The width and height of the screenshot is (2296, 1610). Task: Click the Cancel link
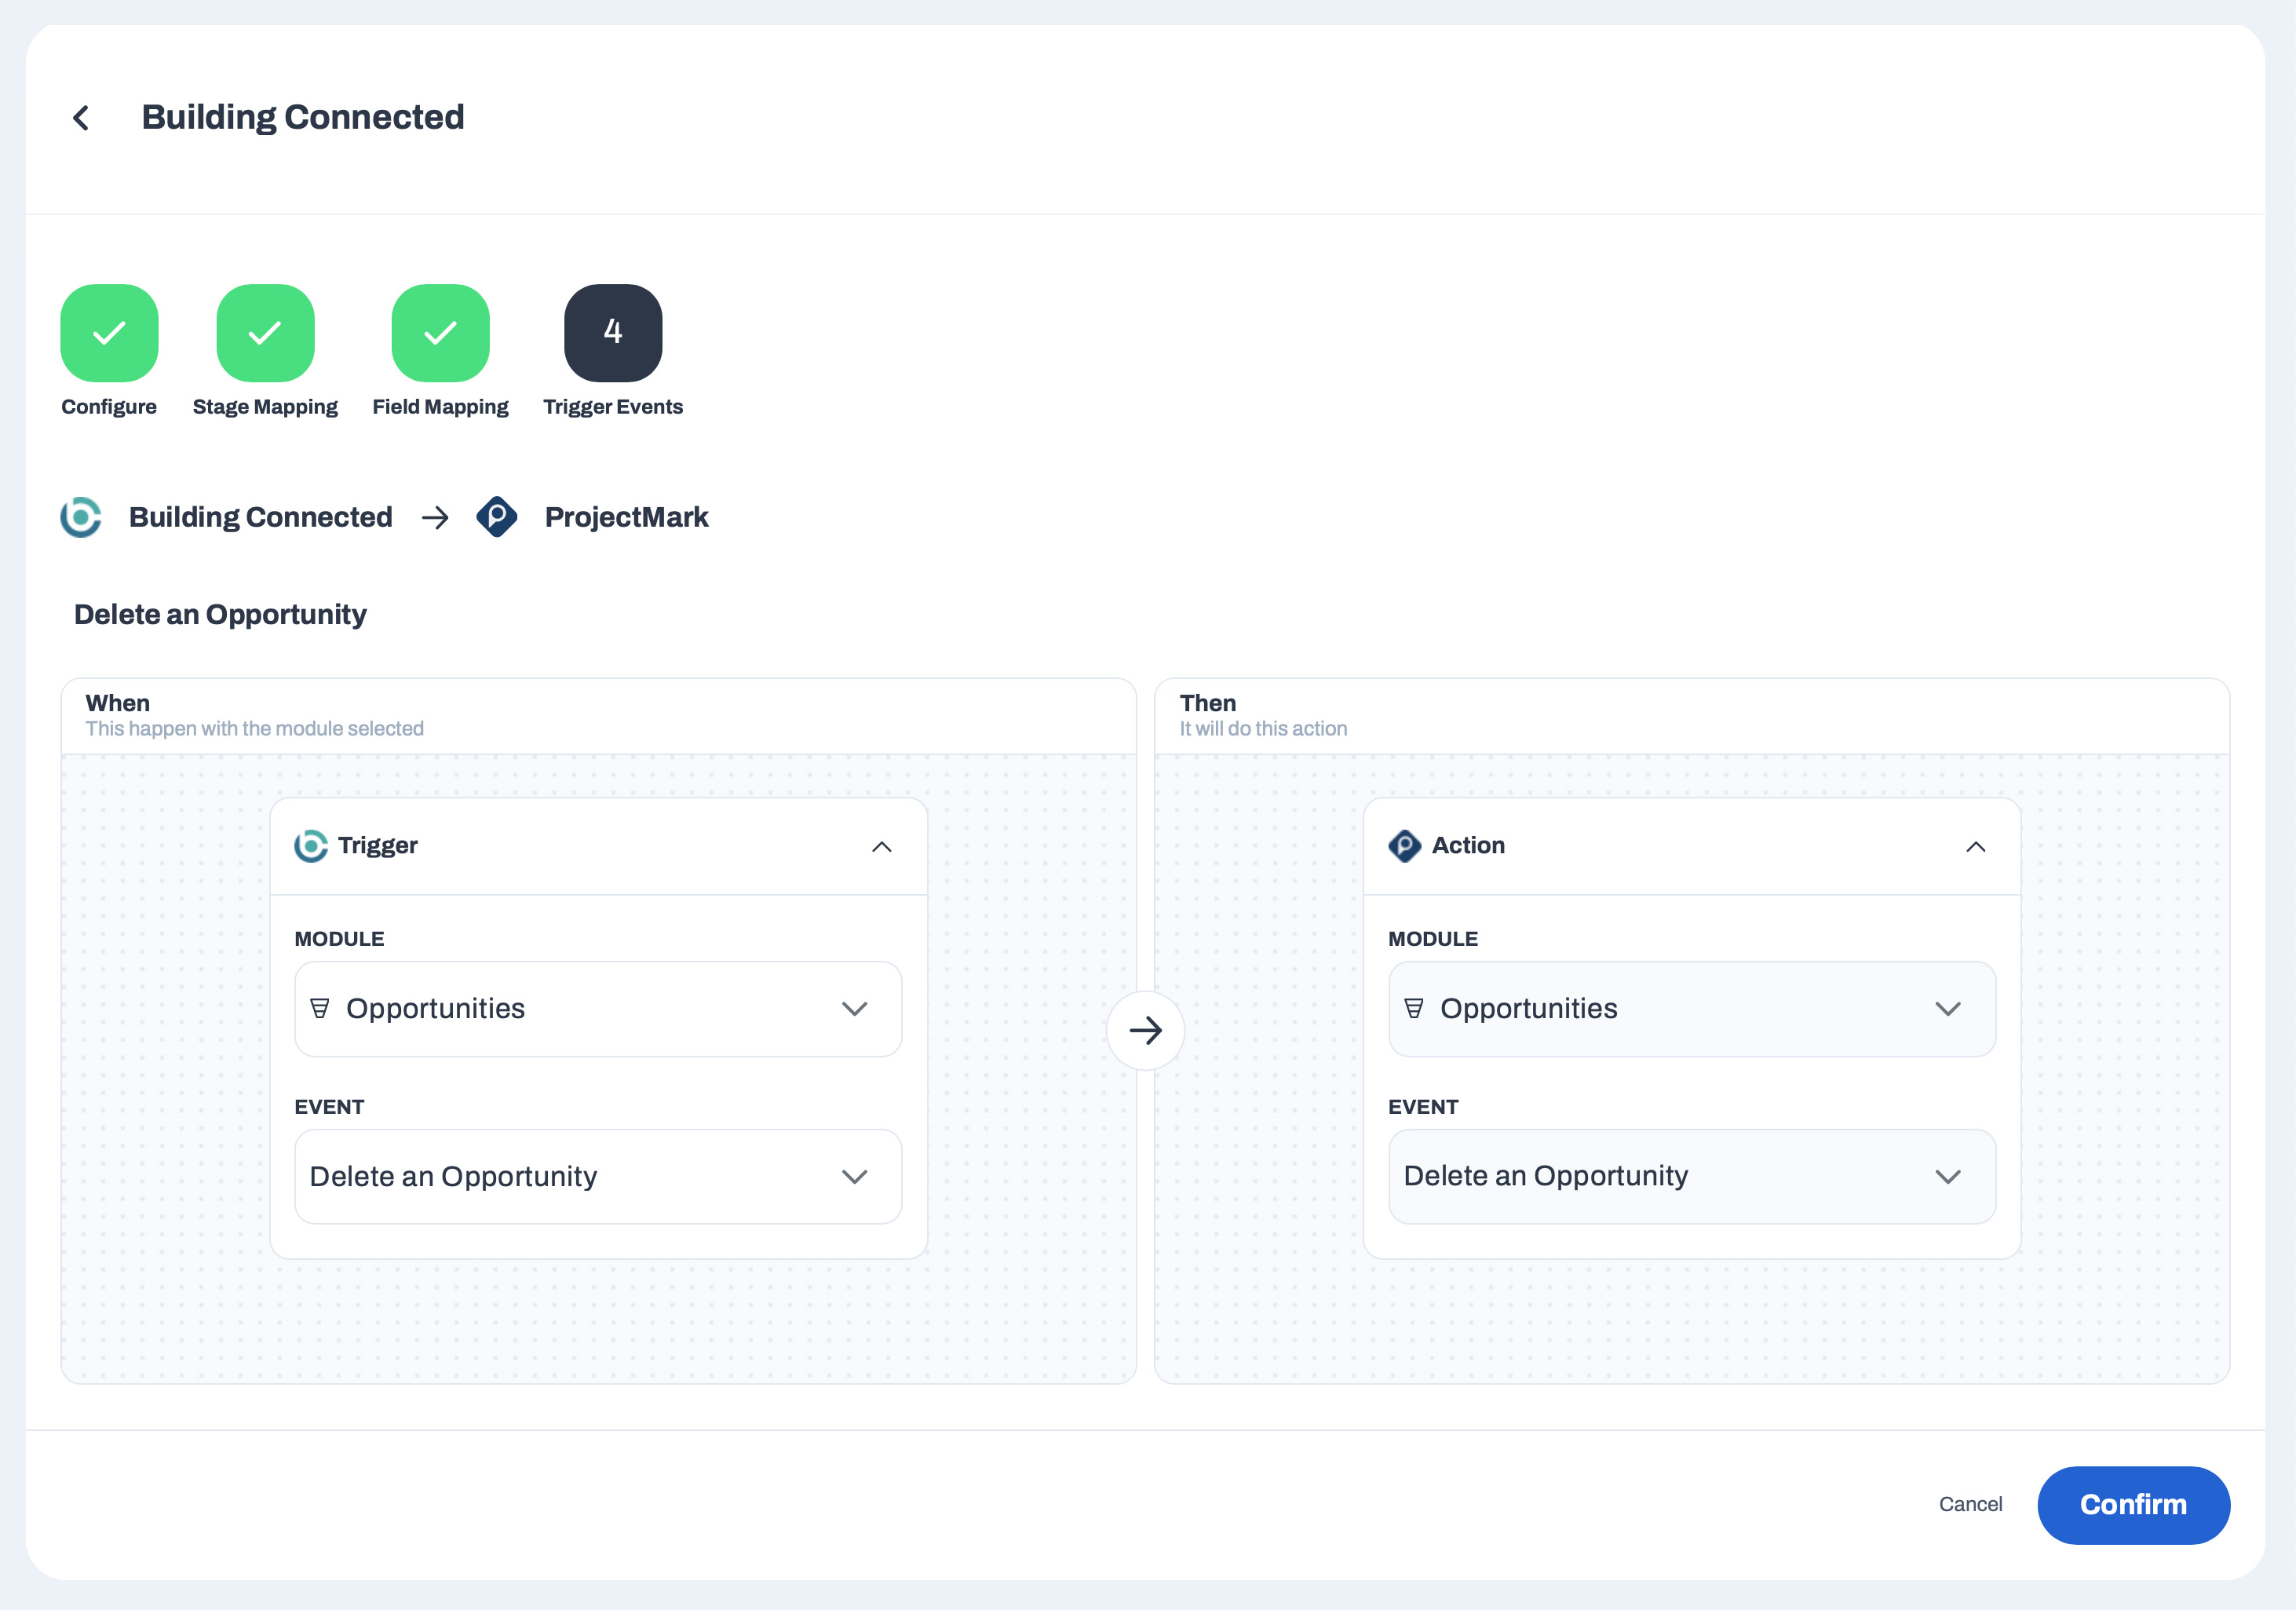point(1969,1504)
